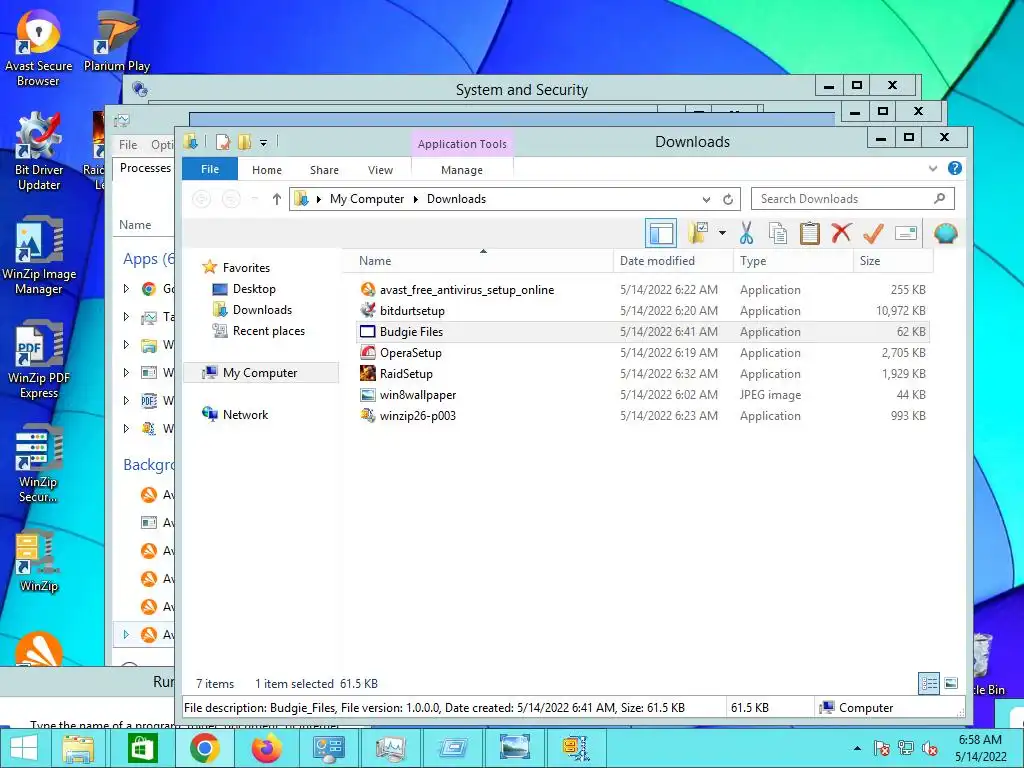The height and width of the screenshot is (768, 1024).
Task: Click the Downloads breadcrumb in the address bar
Action: tap(456, 199)
